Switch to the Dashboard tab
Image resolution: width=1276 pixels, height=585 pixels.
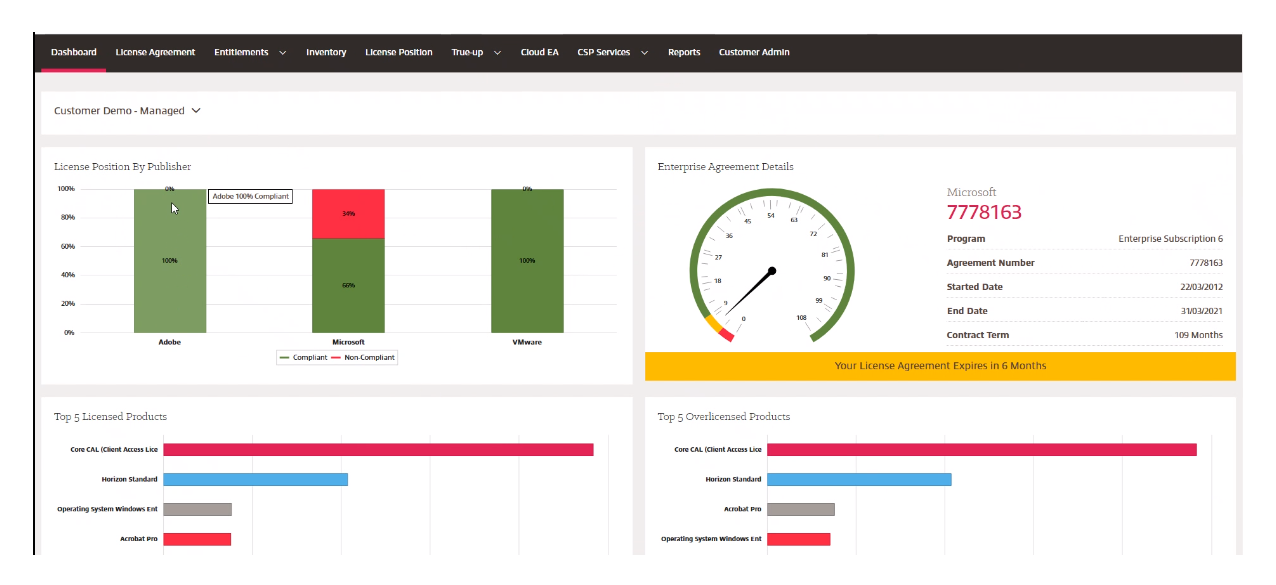72,52
